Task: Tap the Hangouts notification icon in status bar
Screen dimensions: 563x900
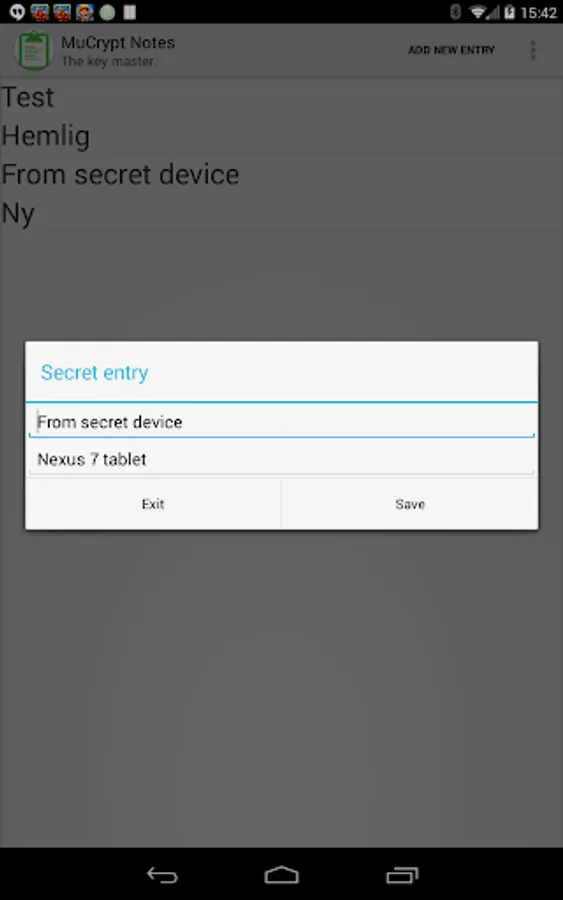Action: point(17,11)
